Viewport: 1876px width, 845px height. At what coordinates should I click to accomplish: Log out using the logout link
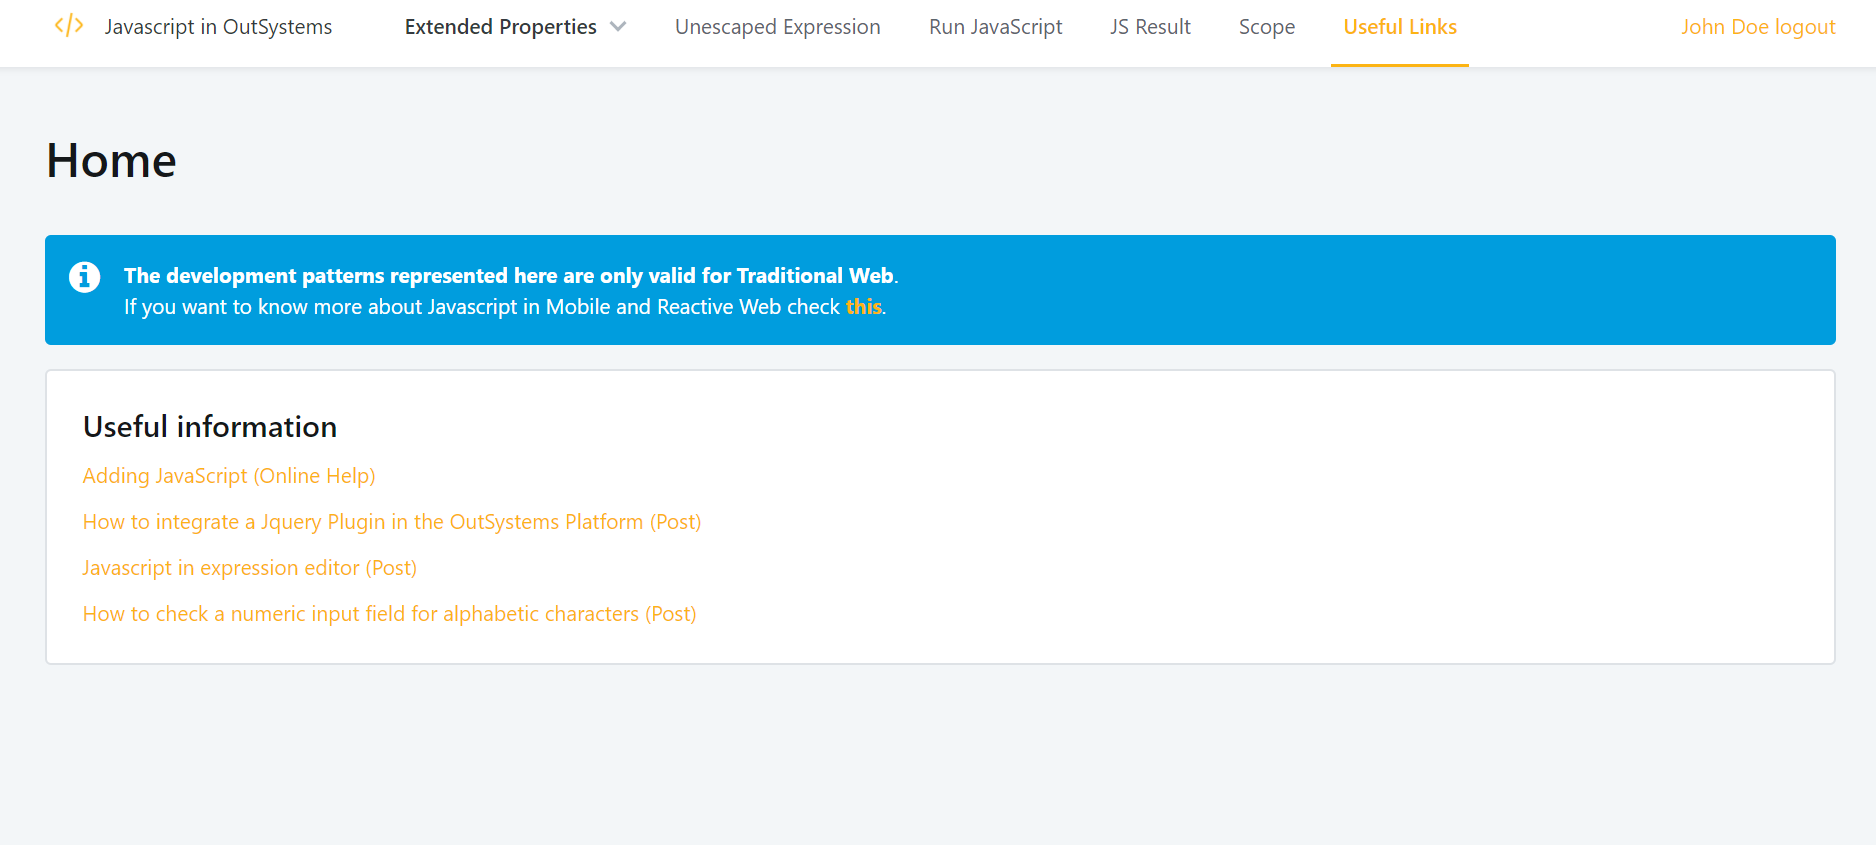click(x=1805, y=27)
